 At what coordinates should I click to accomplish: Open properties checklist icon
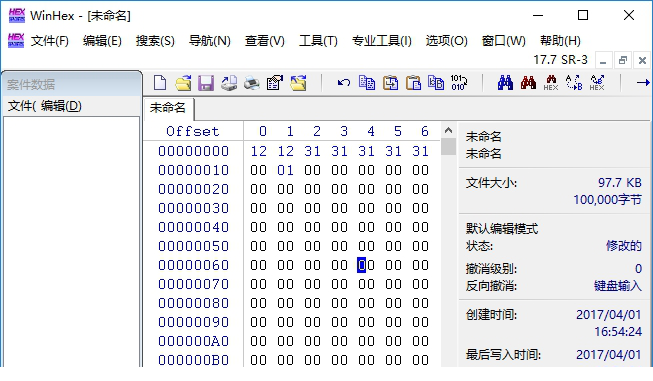[x=274, y=83]
